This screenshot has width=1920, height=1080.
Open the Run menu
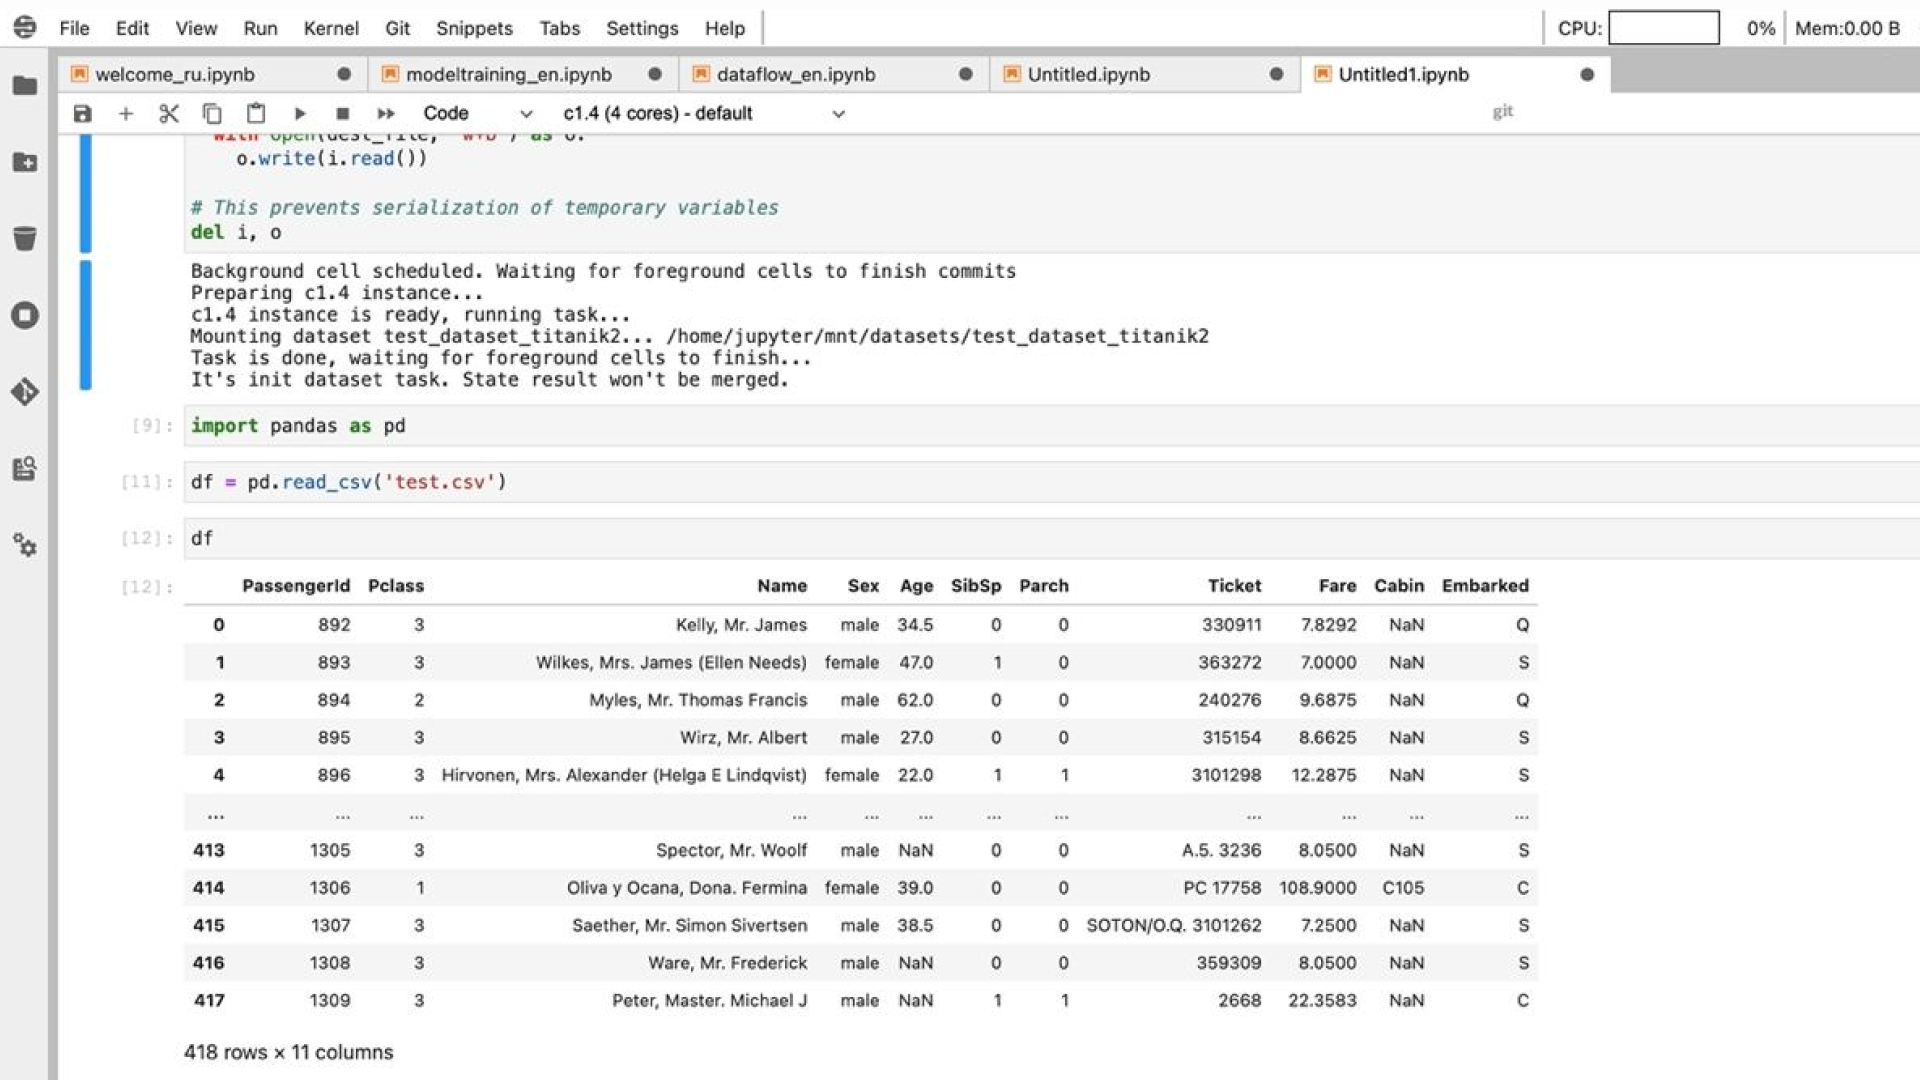[x=260, y=28]
